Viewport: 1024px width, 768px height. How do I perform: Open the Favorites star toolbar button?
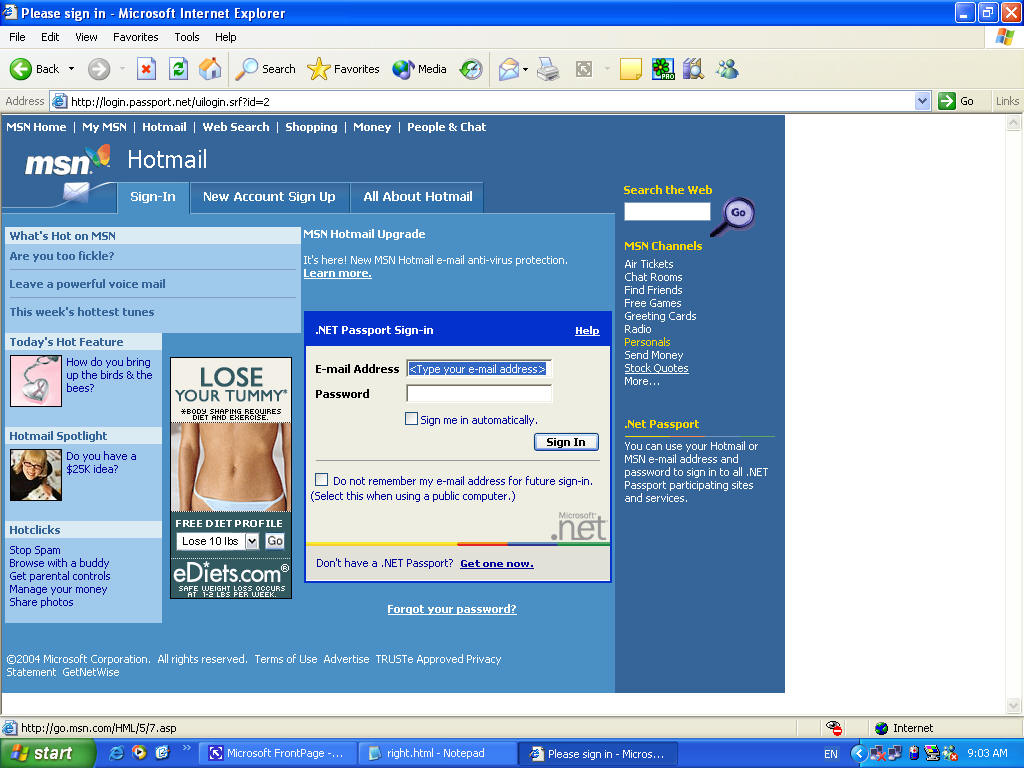pos(343,69)
